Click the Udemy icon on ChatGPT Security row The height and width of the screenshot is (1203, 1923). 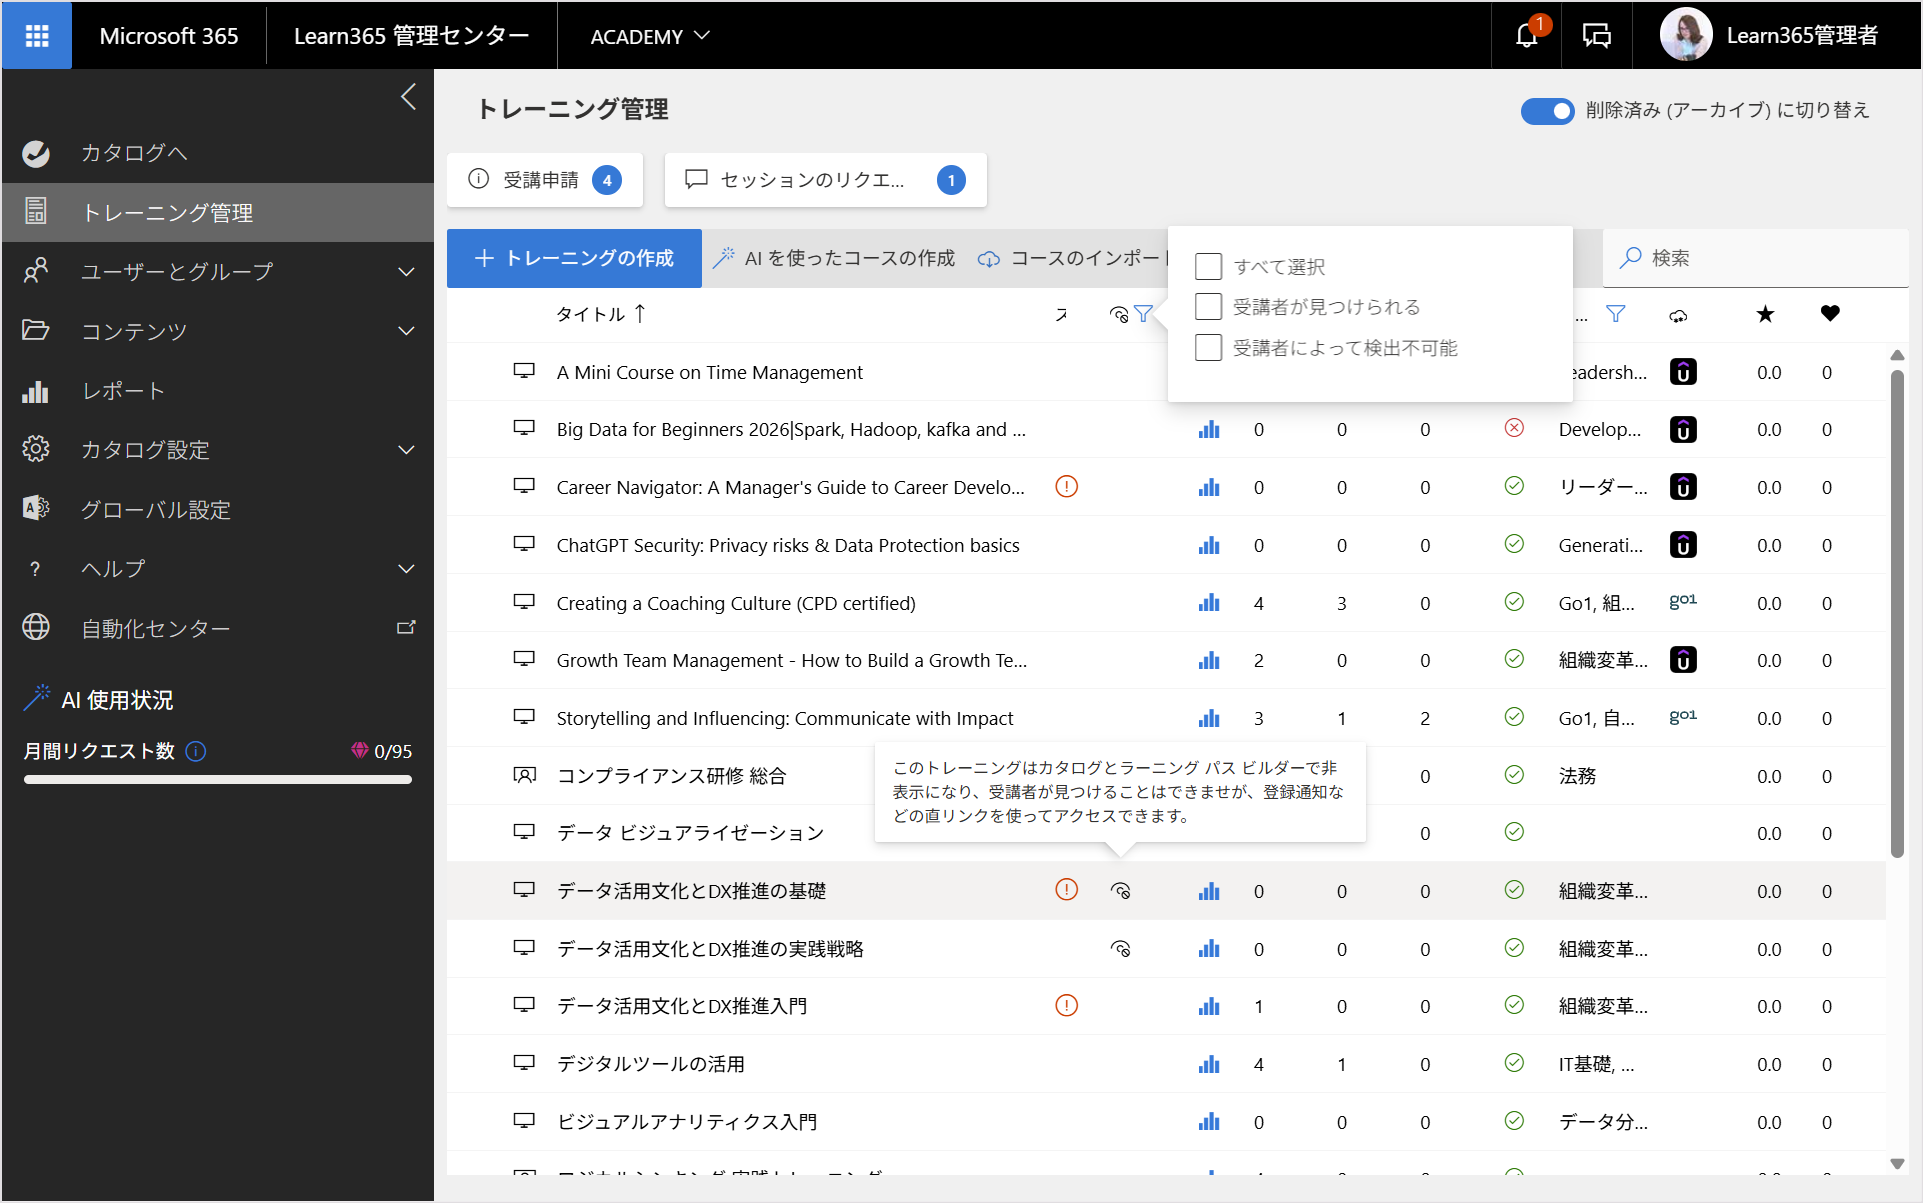[1683, 545]
